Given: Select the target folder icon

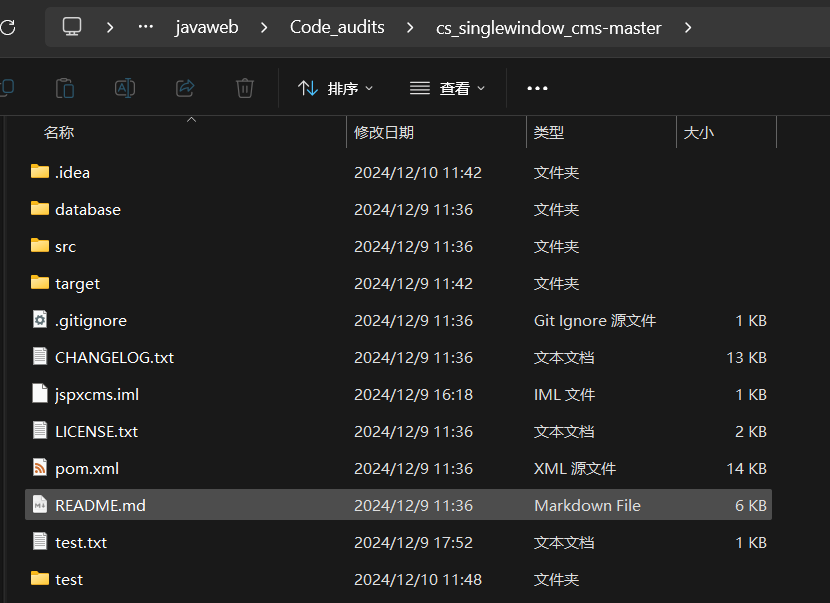Looking at the screenshot, I should tap(40, 283).
